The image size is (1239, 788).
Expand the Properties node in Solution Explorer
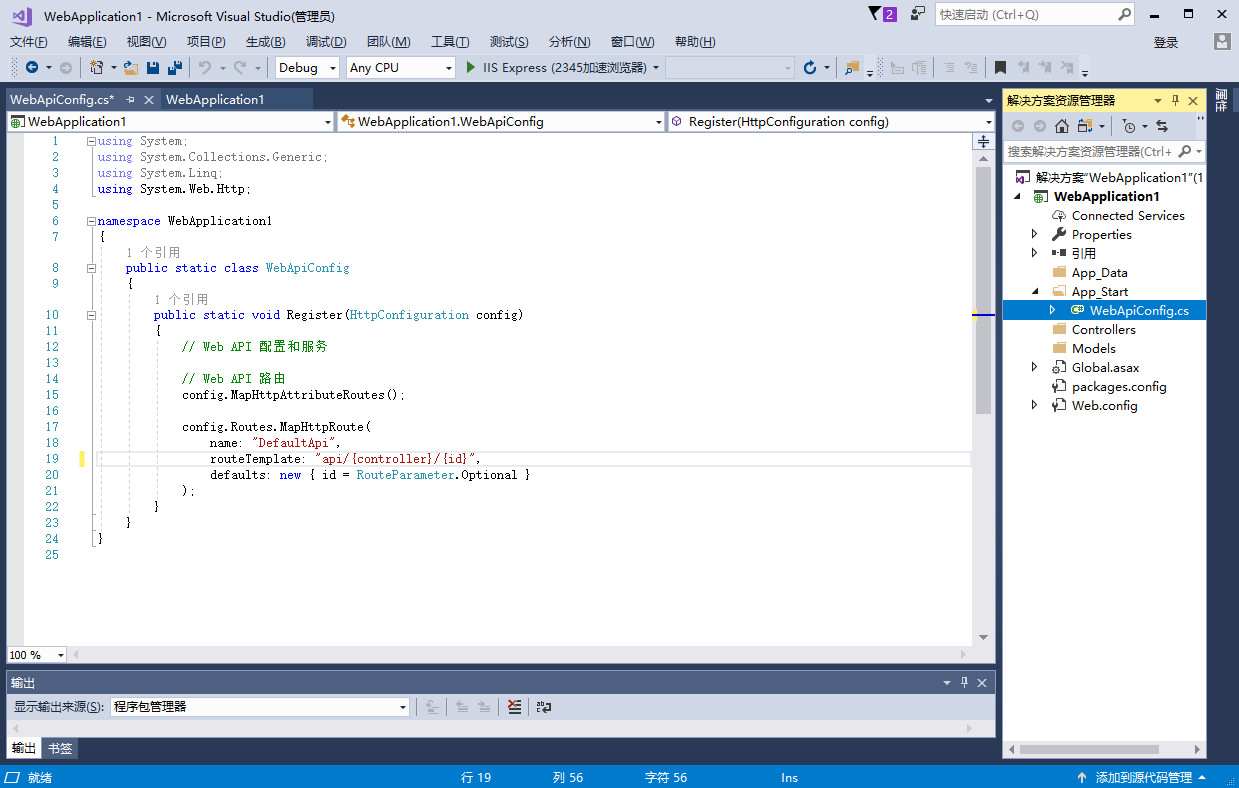click(x=1035, y=235)
